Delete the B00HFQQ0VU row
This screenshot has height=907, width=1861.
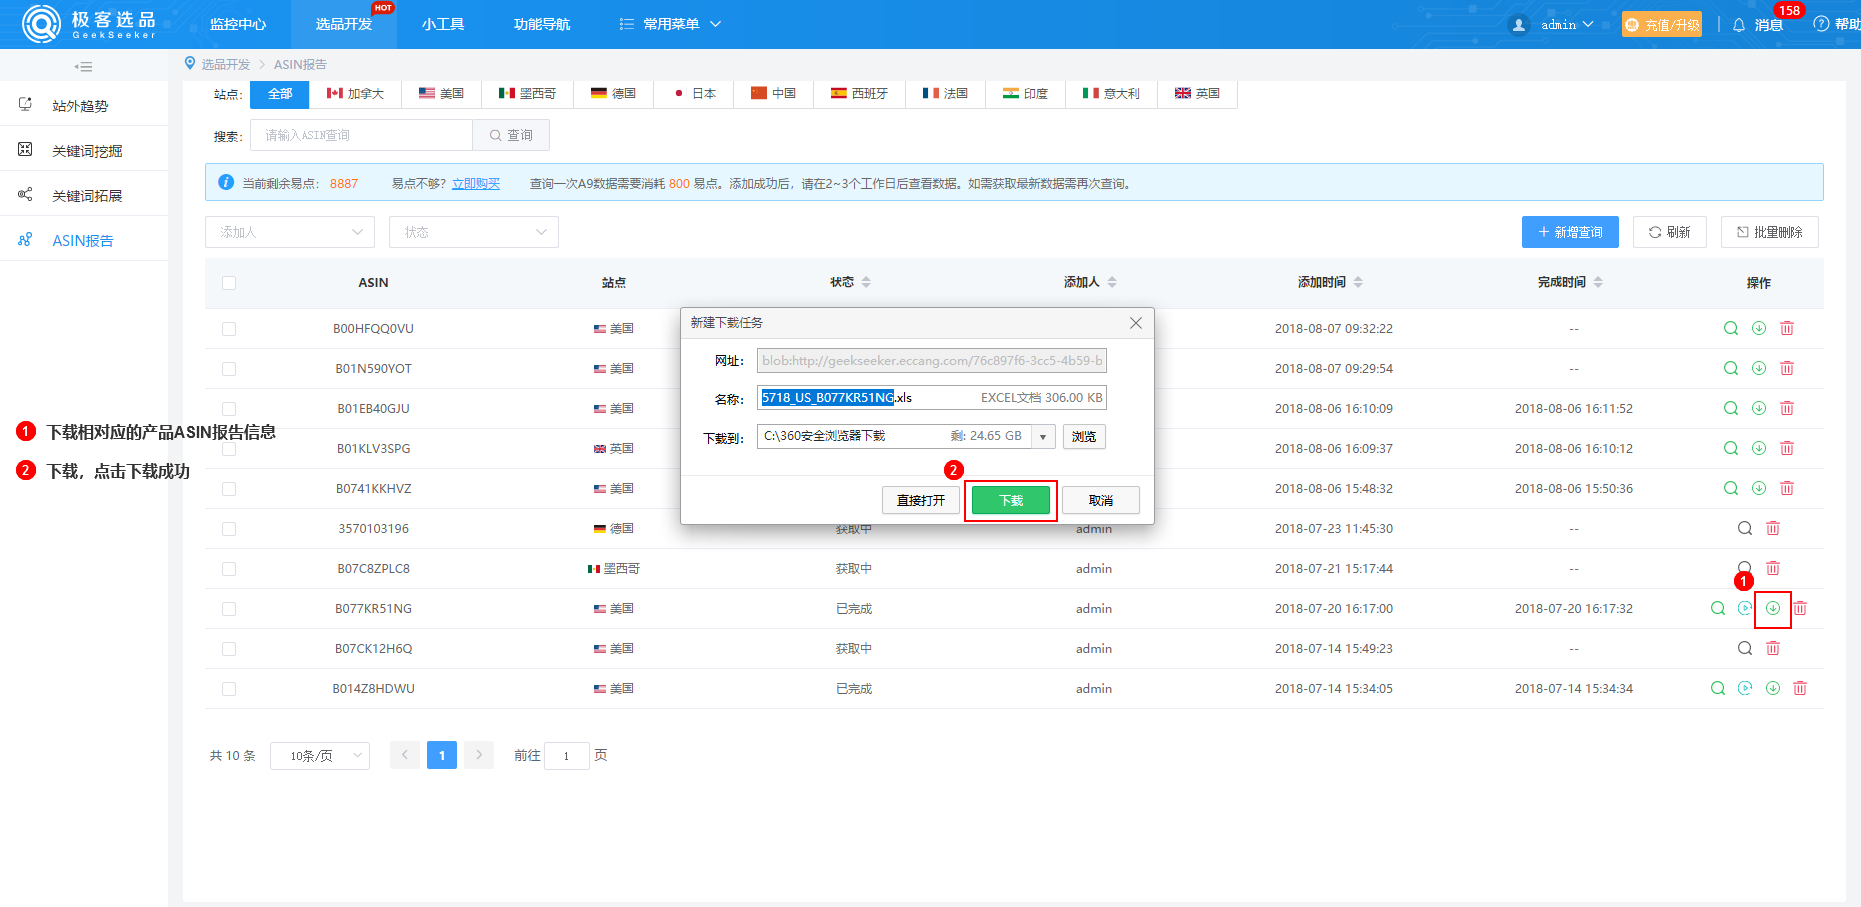pos(1787,328)
